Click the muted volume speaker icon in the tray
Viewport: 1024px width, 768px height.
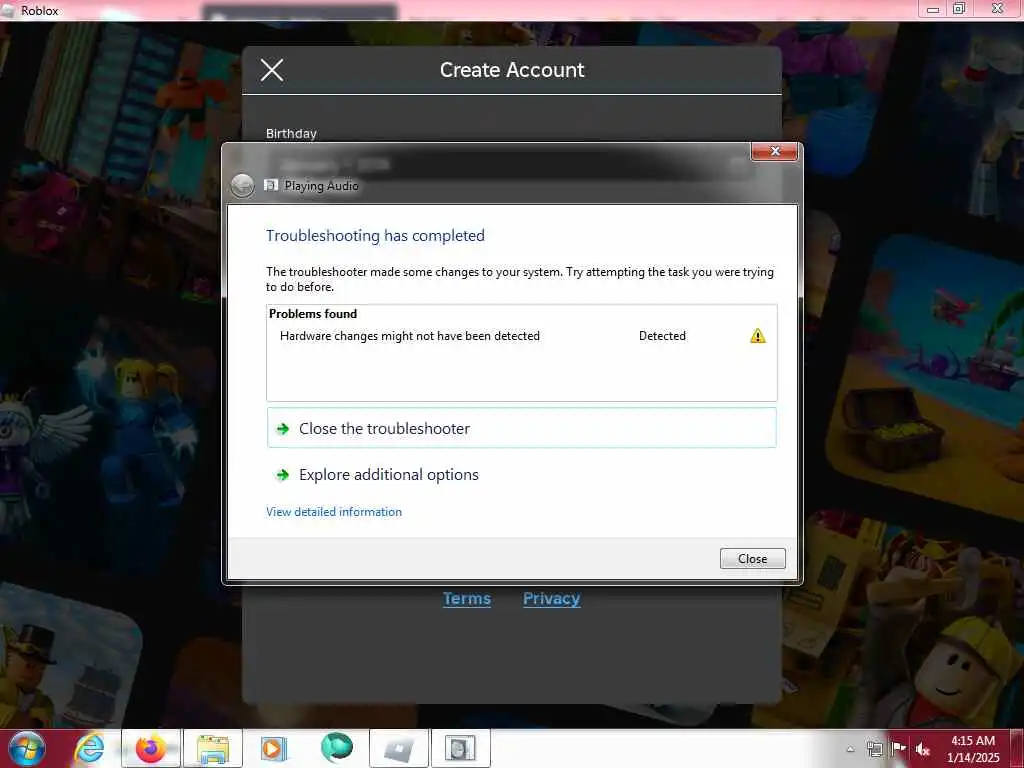tap(923, 749)
